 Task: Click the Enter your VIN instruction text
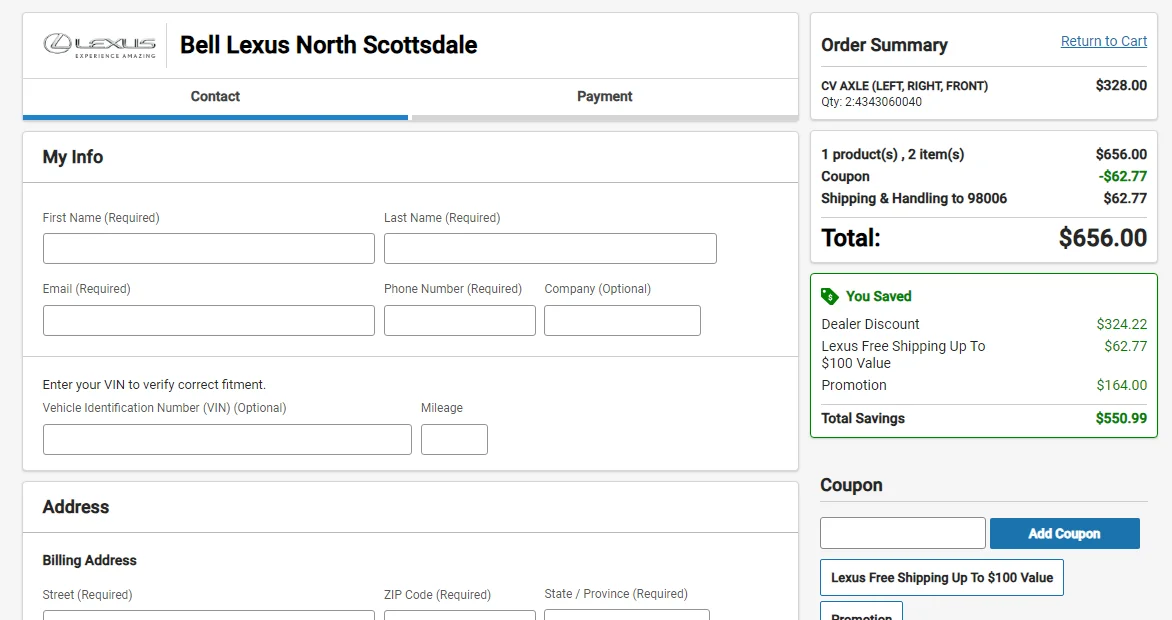[154, 384]
